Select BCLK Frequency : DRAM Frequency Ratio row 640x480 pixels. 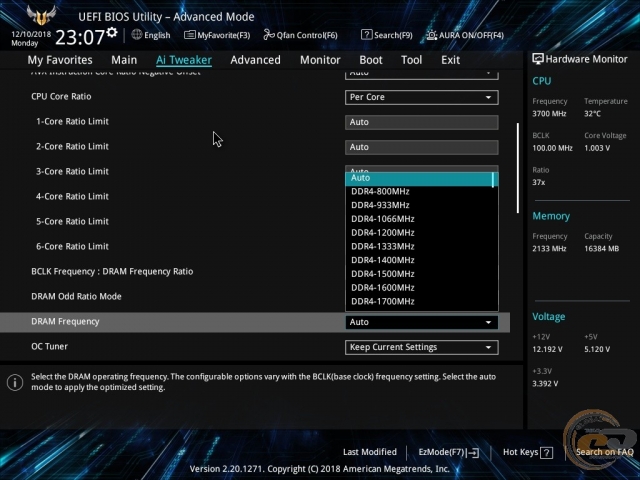tap(112, 271)
